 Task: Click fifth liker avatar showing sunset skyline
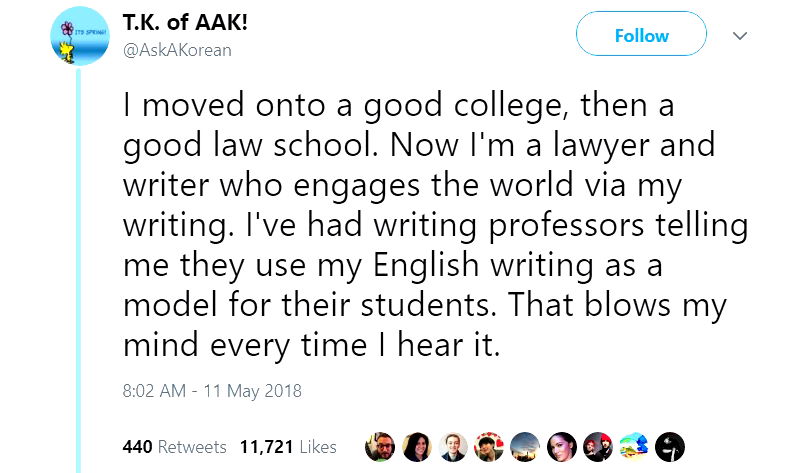coord(524,446)
